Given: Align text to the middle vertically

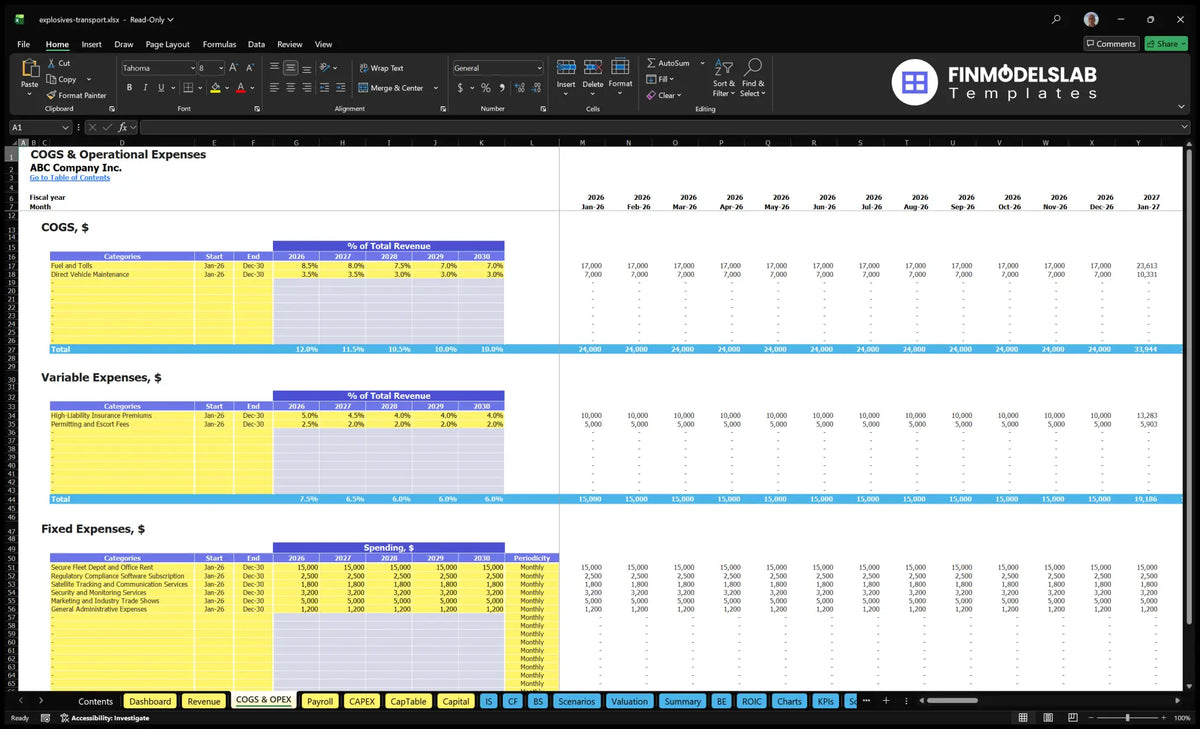Looking at the screenshot, I should (x=290, y=68).
